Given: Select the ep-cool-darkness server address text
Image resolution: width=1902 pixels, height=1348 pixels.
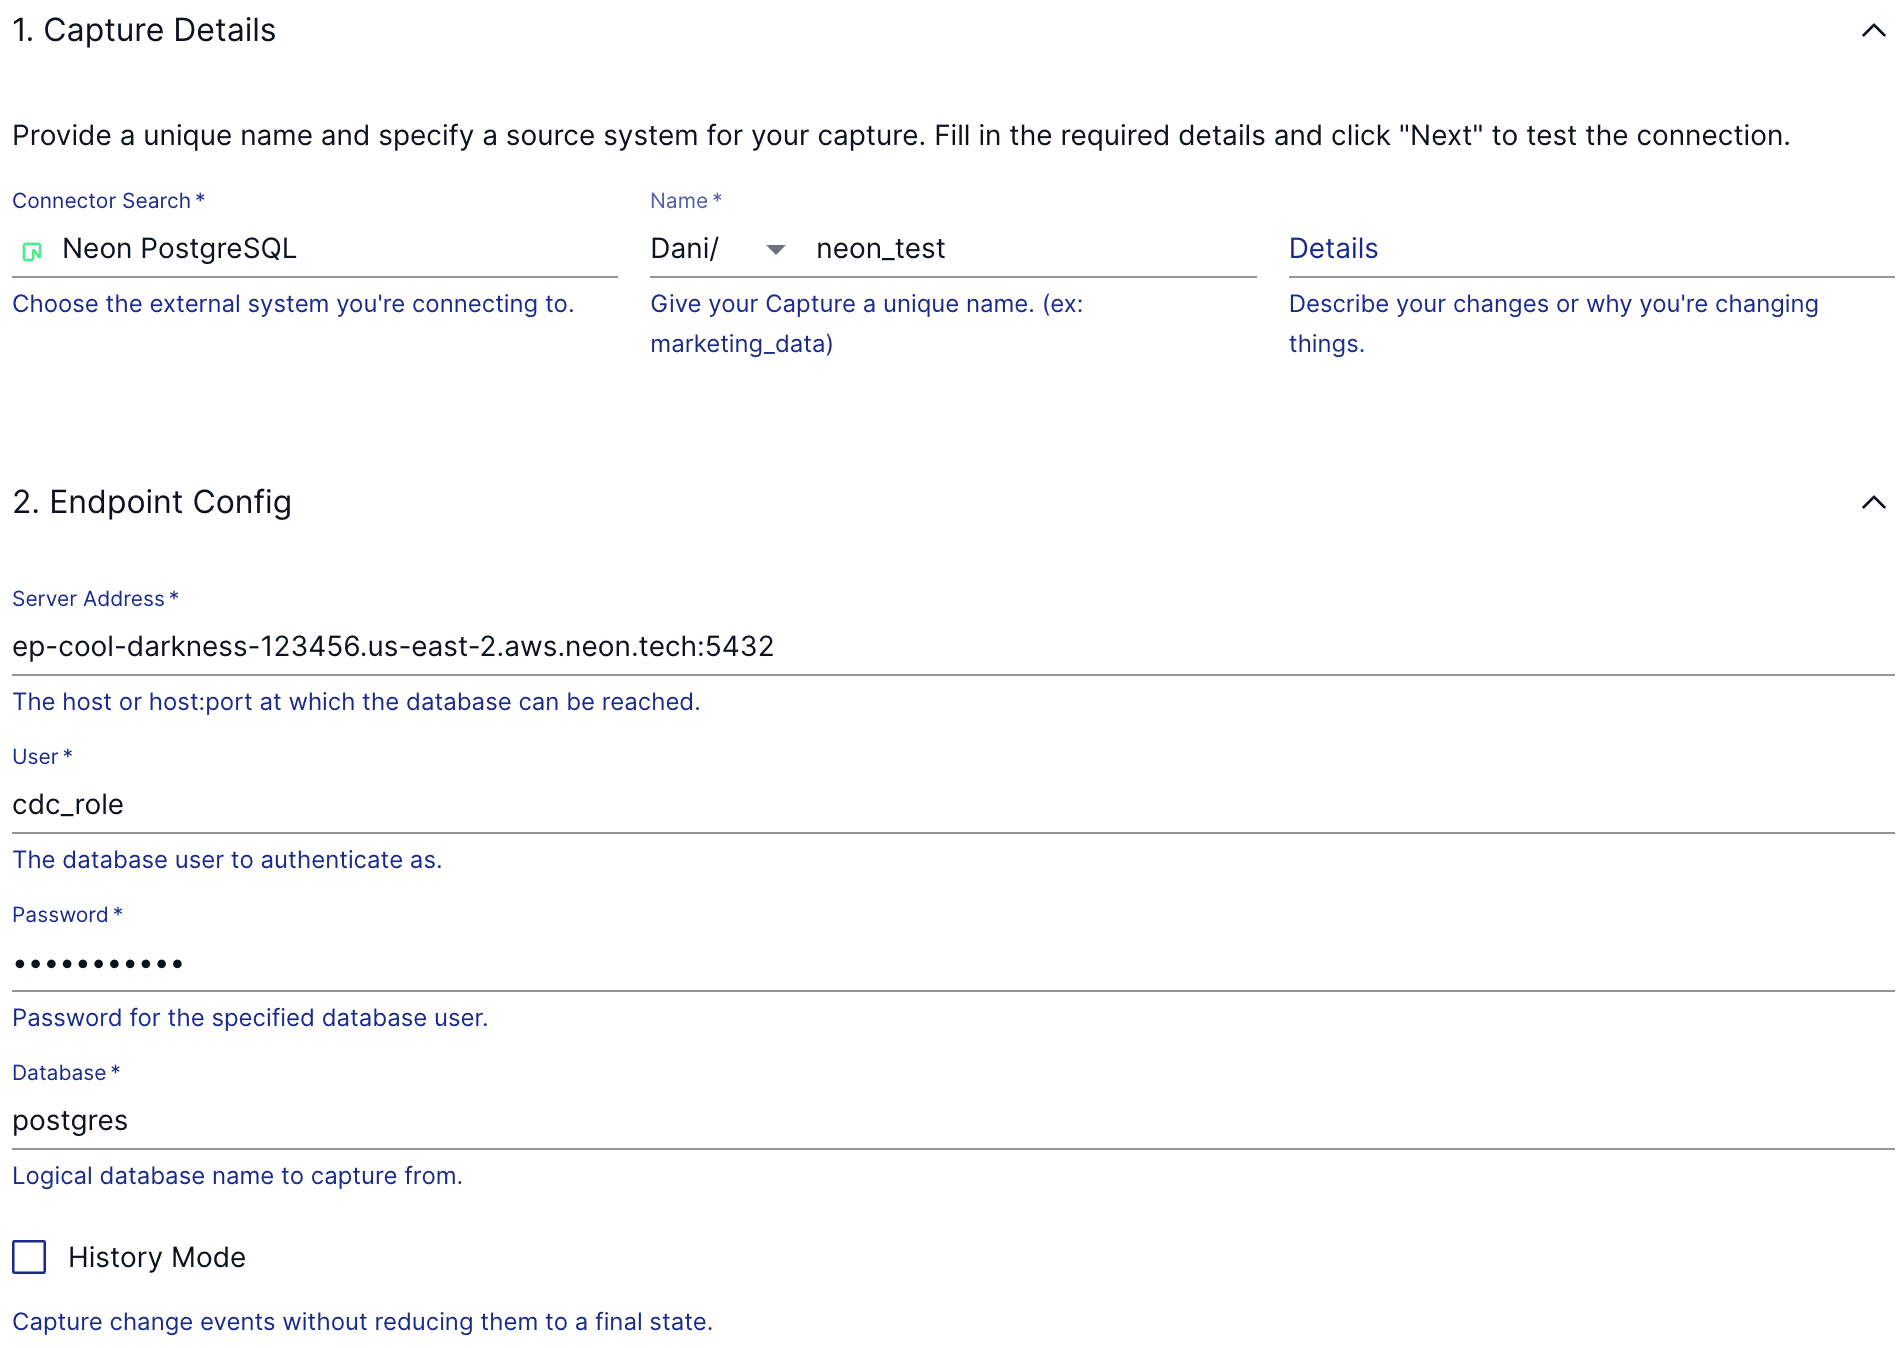Looking at the screenshot, I should click(392, 646).
